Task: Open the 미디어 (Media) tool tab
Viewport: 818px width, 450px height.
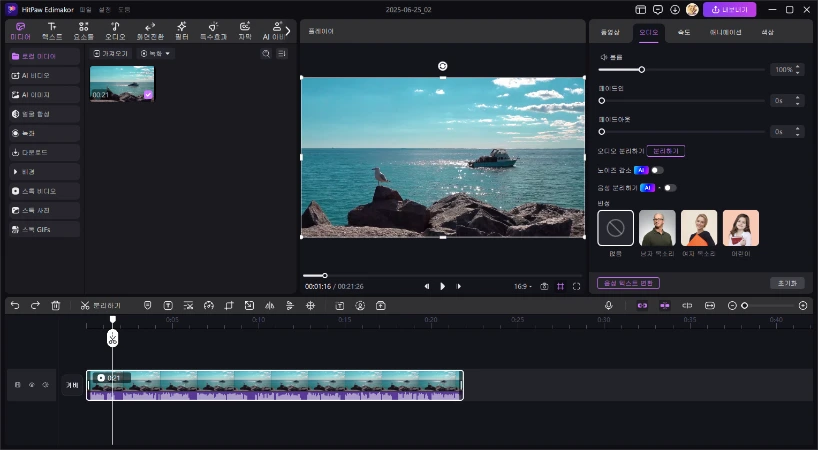Action: [20, 31]
